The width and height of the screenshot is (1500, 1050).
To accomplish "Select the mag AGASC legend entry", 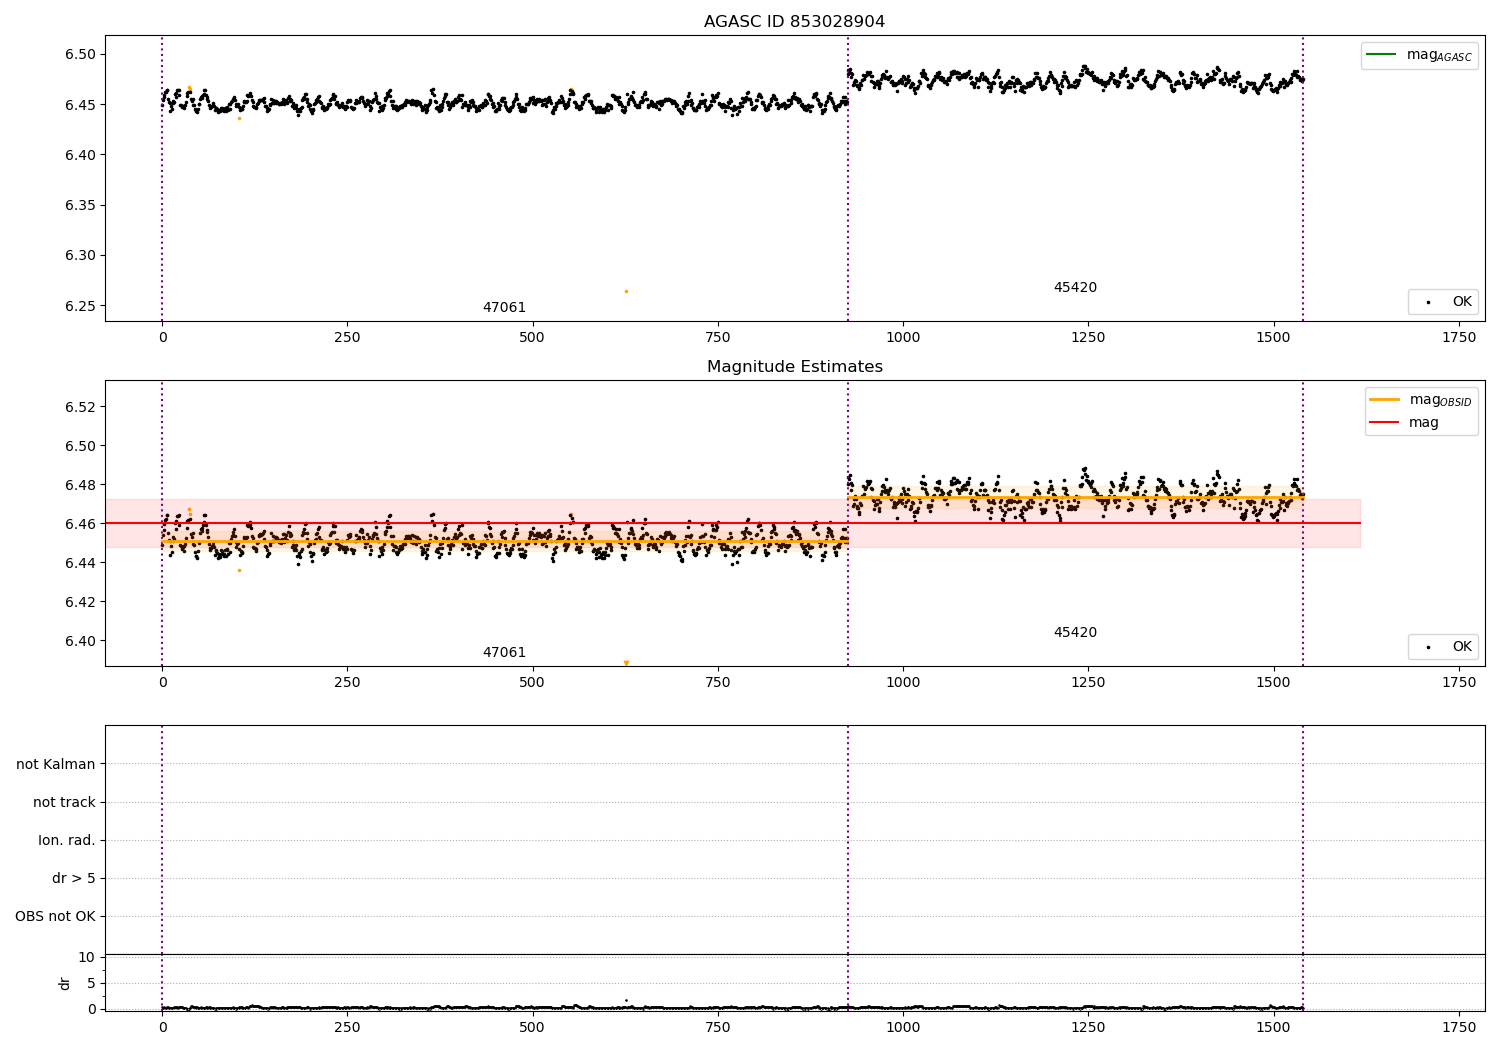I will click(1419, 55).
